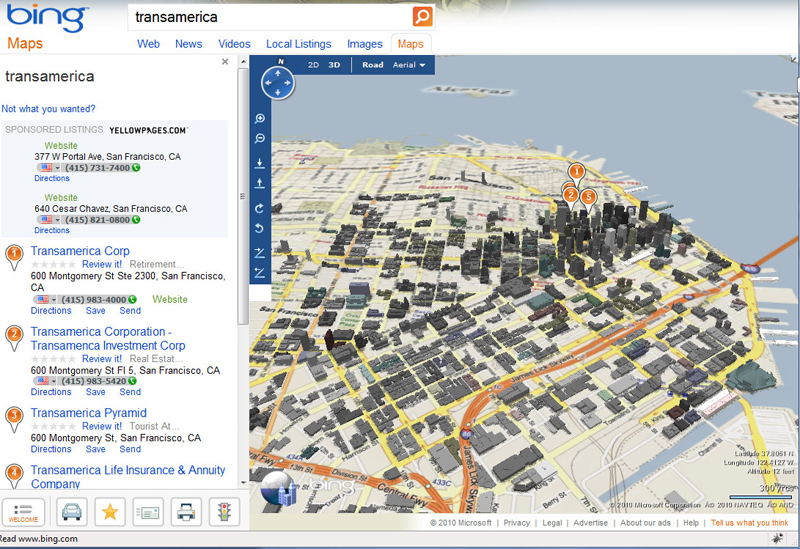The height and width of the screenshot is (549, 800).
Task: Show traffic with the traffic light icon
Action: (x=224, y=512)
